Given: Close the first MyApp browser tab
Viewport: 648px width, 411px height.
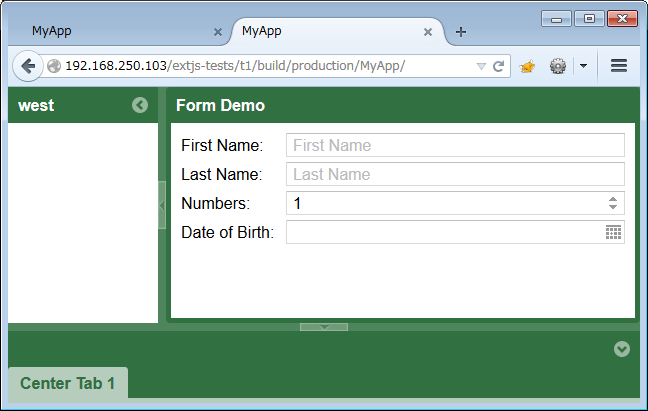Looking at the screenshot, I should click(x=218, y=32).
